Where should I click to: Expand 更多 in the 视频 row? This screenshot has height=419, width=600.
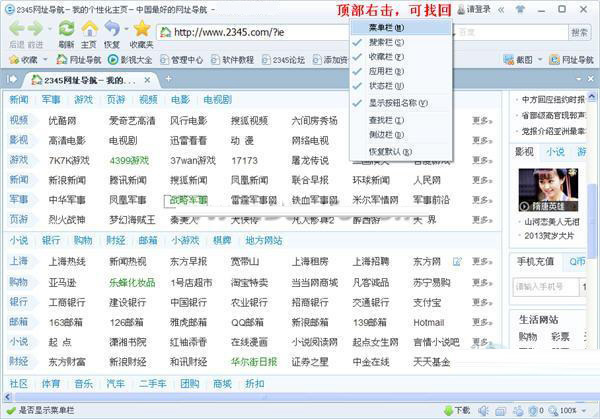[482, 121]
